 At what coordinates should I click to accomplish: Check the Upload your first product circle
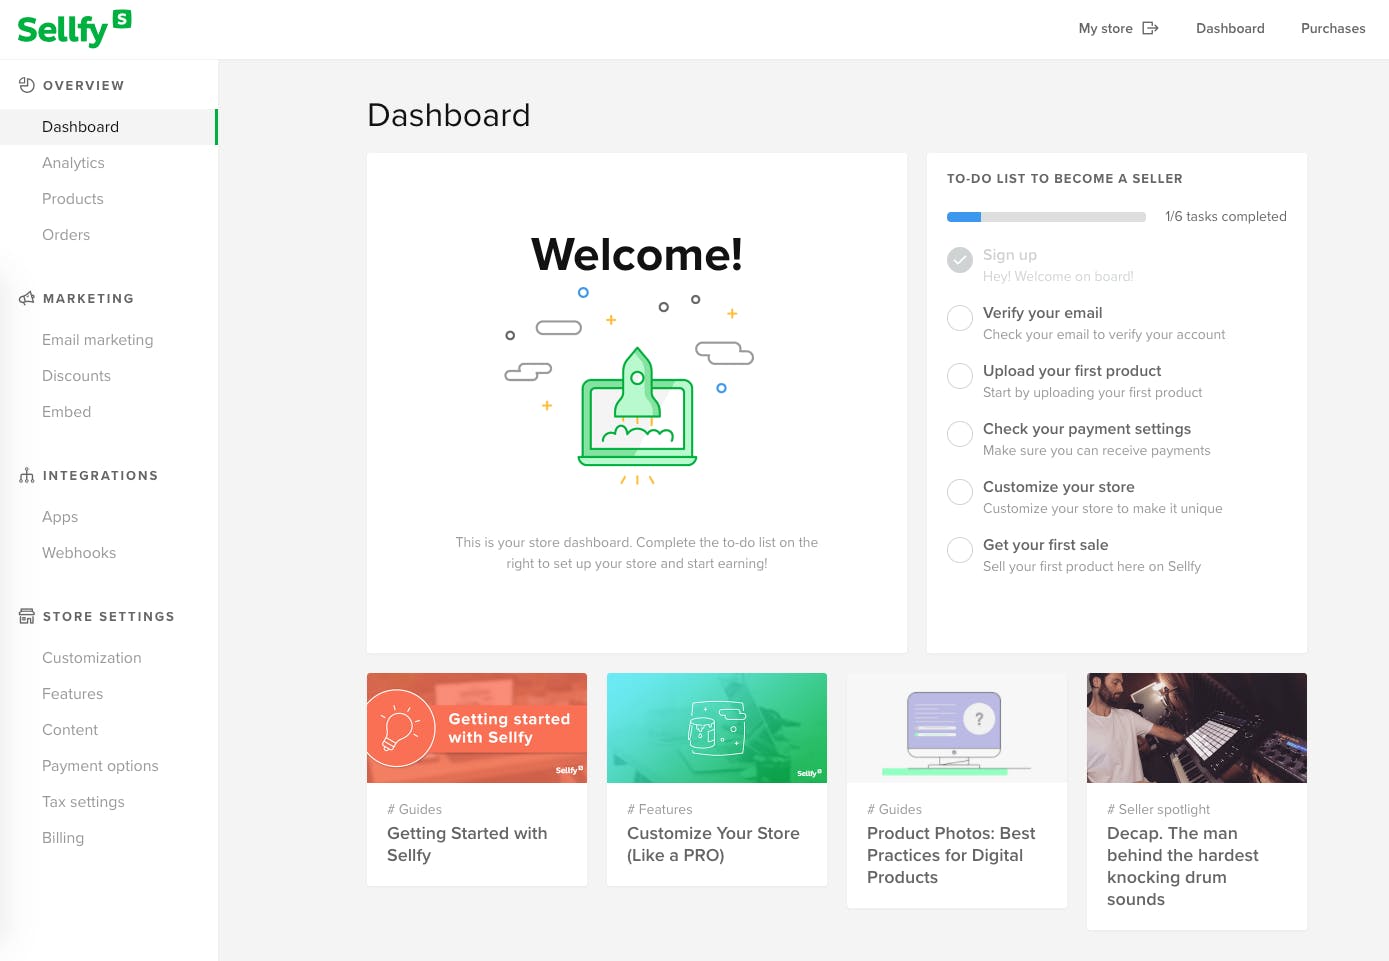point(960,376)
